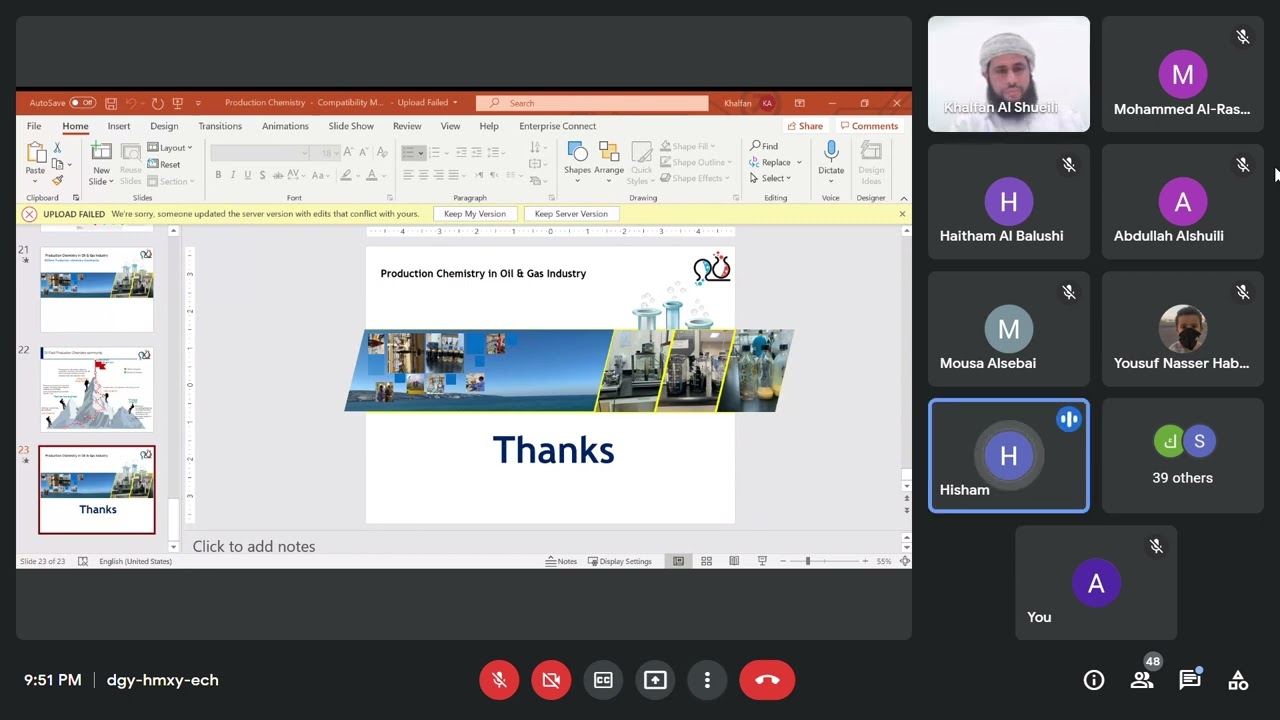Click the Share button in PowerPoint
This screenshot has width=1280, height=720.
805,126
